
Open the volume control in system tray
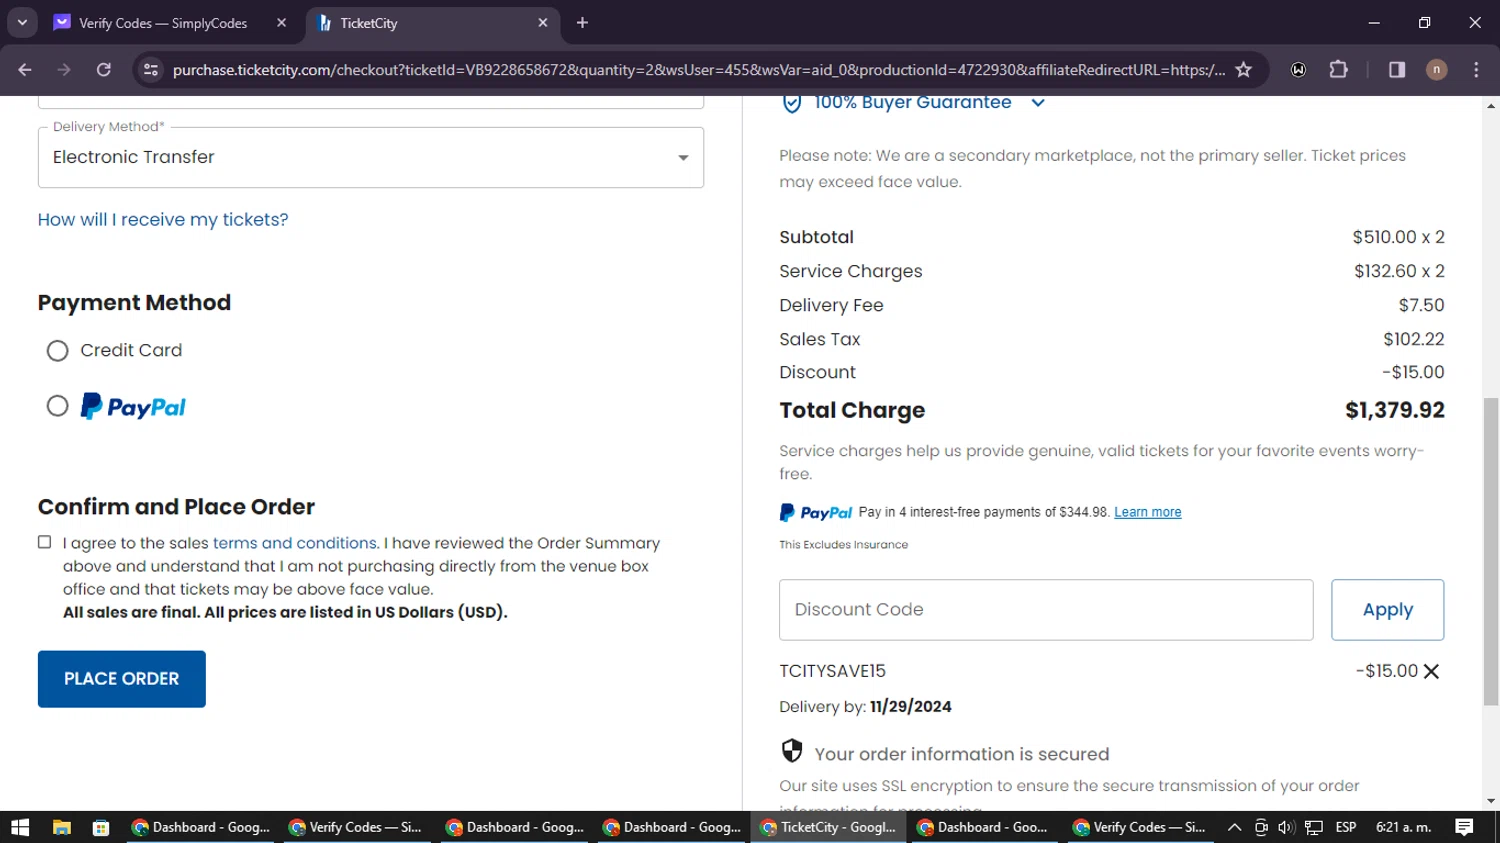[x=1286, y=827]
